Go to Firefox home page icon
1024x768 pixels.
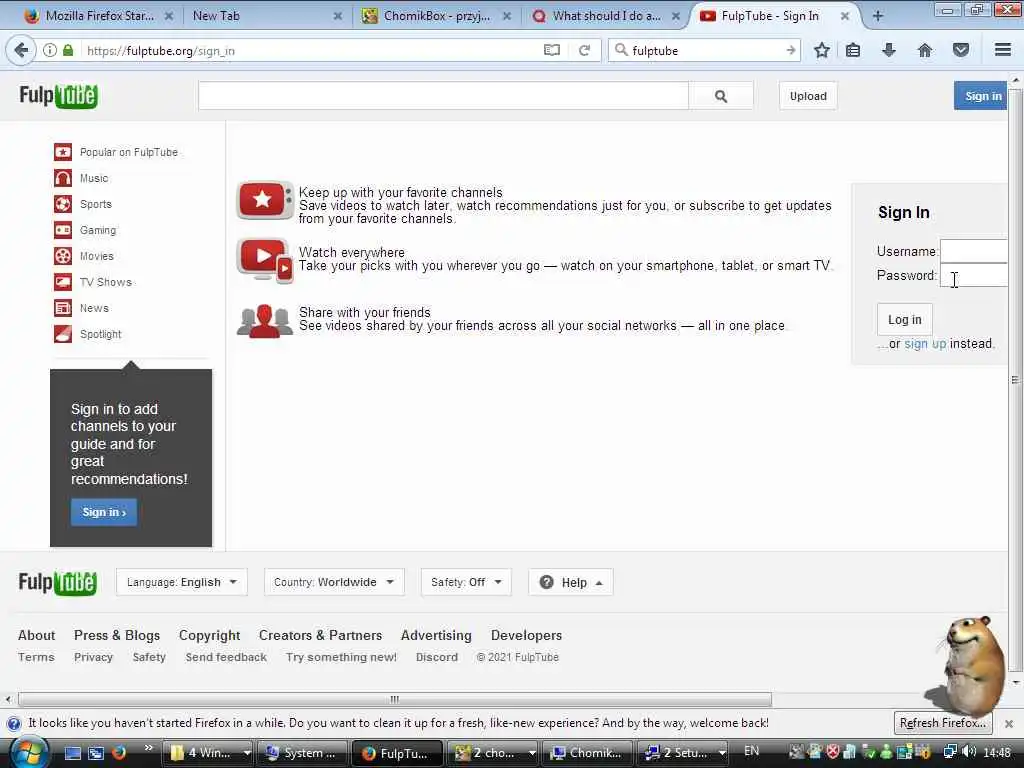pyautogui.click(x=925, y=50)
